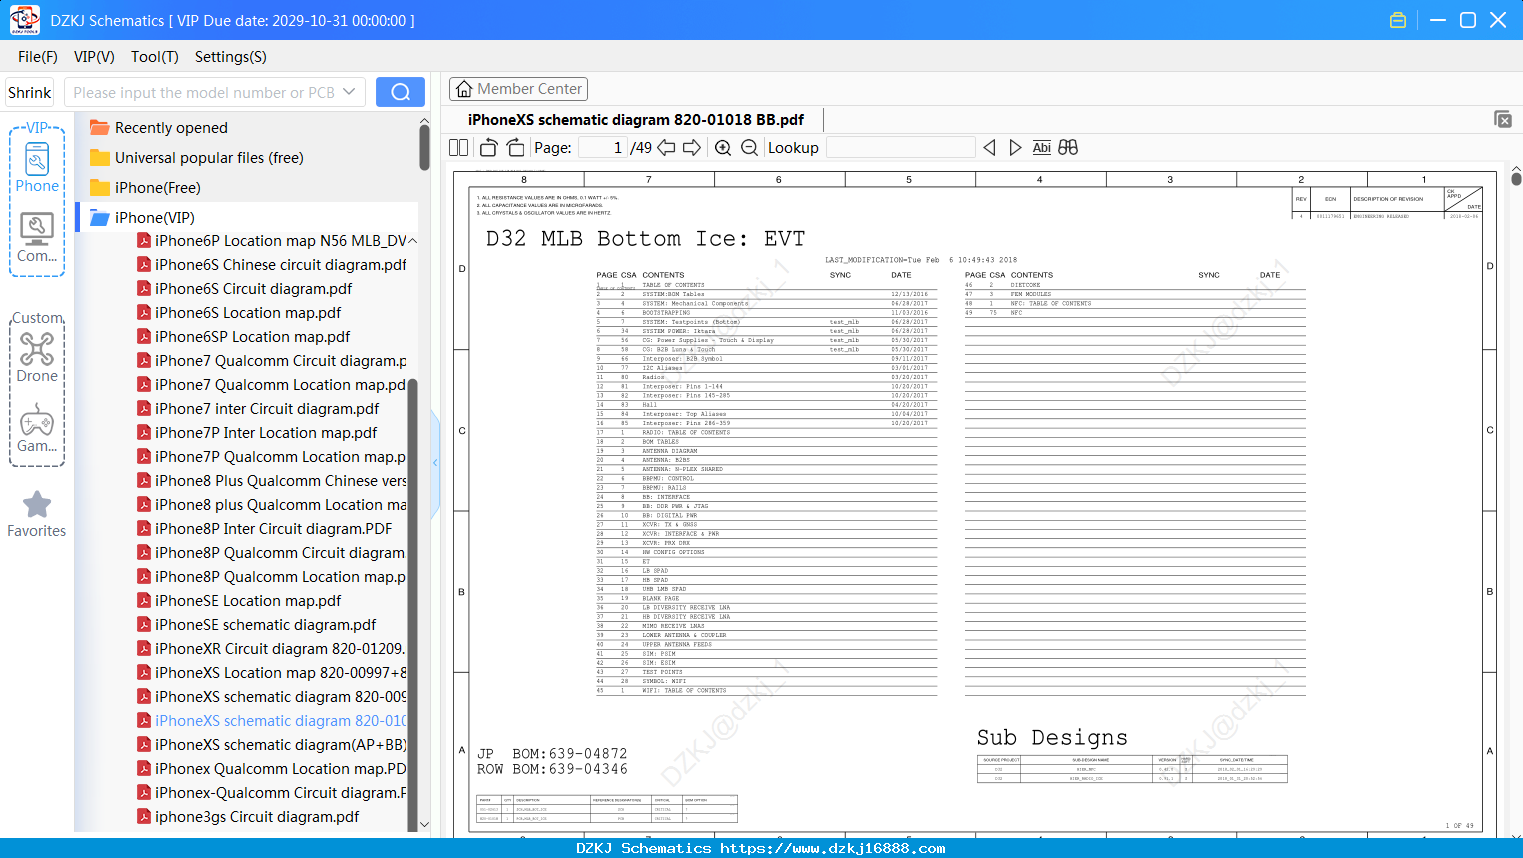Click the Shrink button
Viewport: 1523px width, 858px height.
[29, 92]
